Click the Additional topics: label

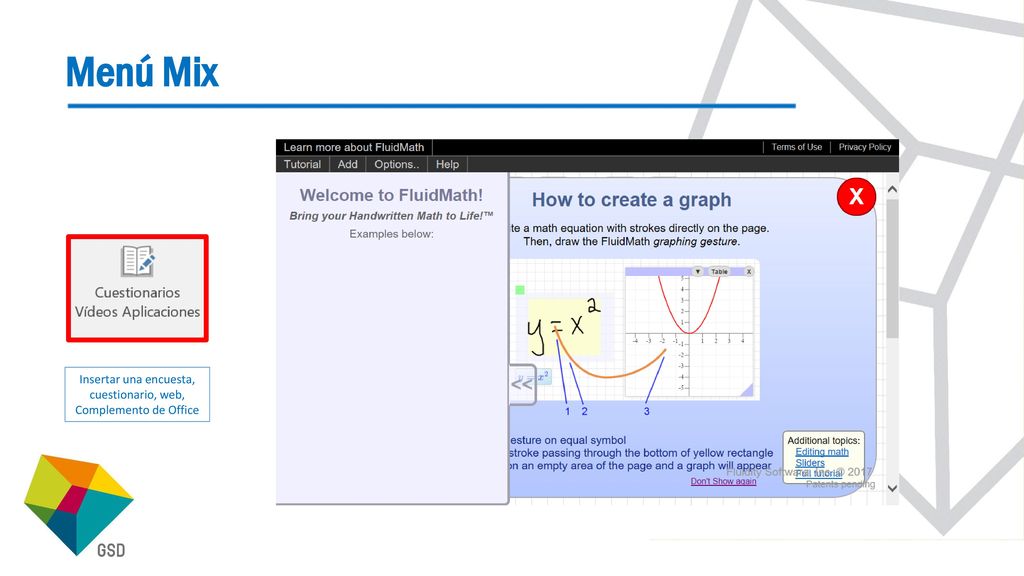(x=824, y=441)
